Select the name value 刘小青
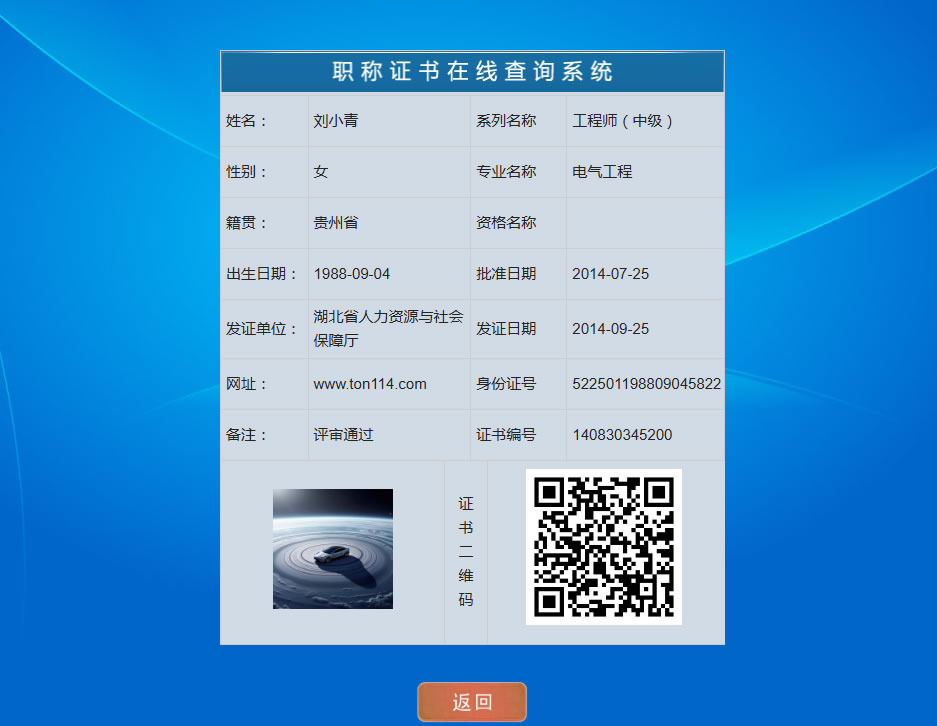 point(336,121)
